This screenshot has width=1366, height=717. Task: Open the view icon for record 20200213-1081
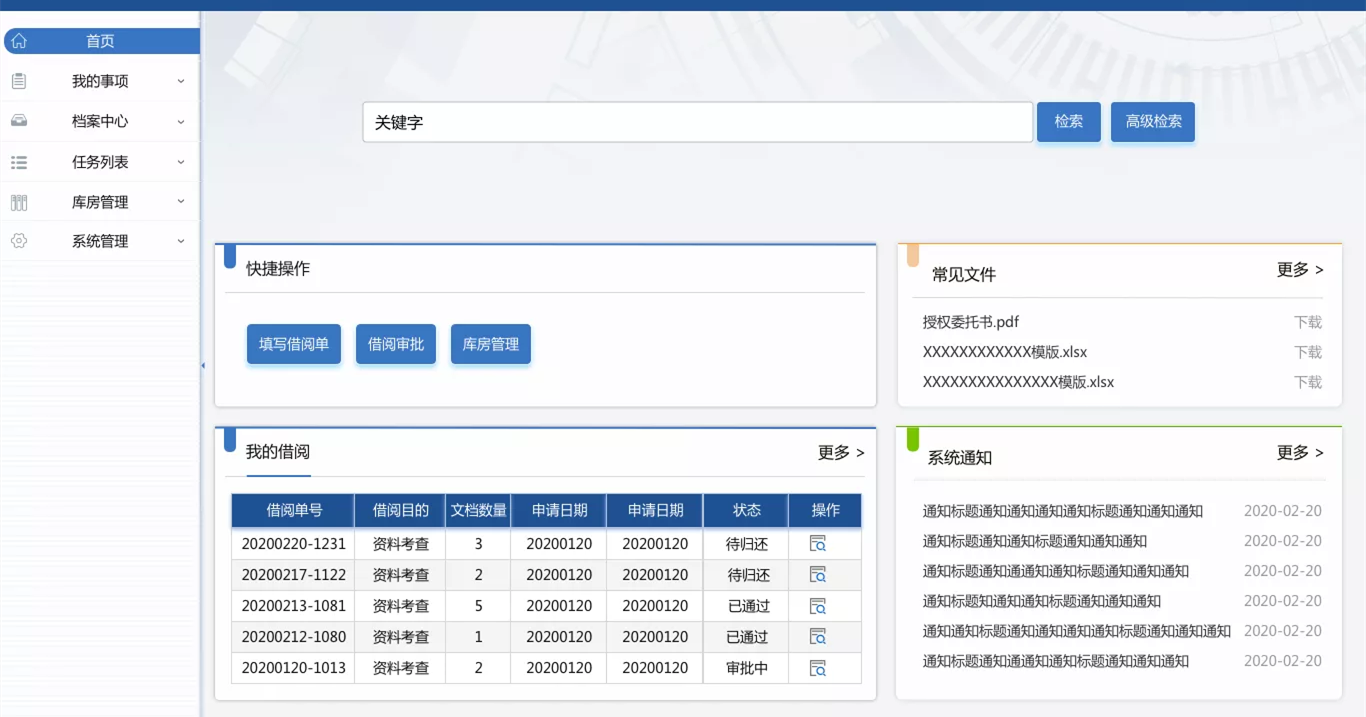(818, 606)
